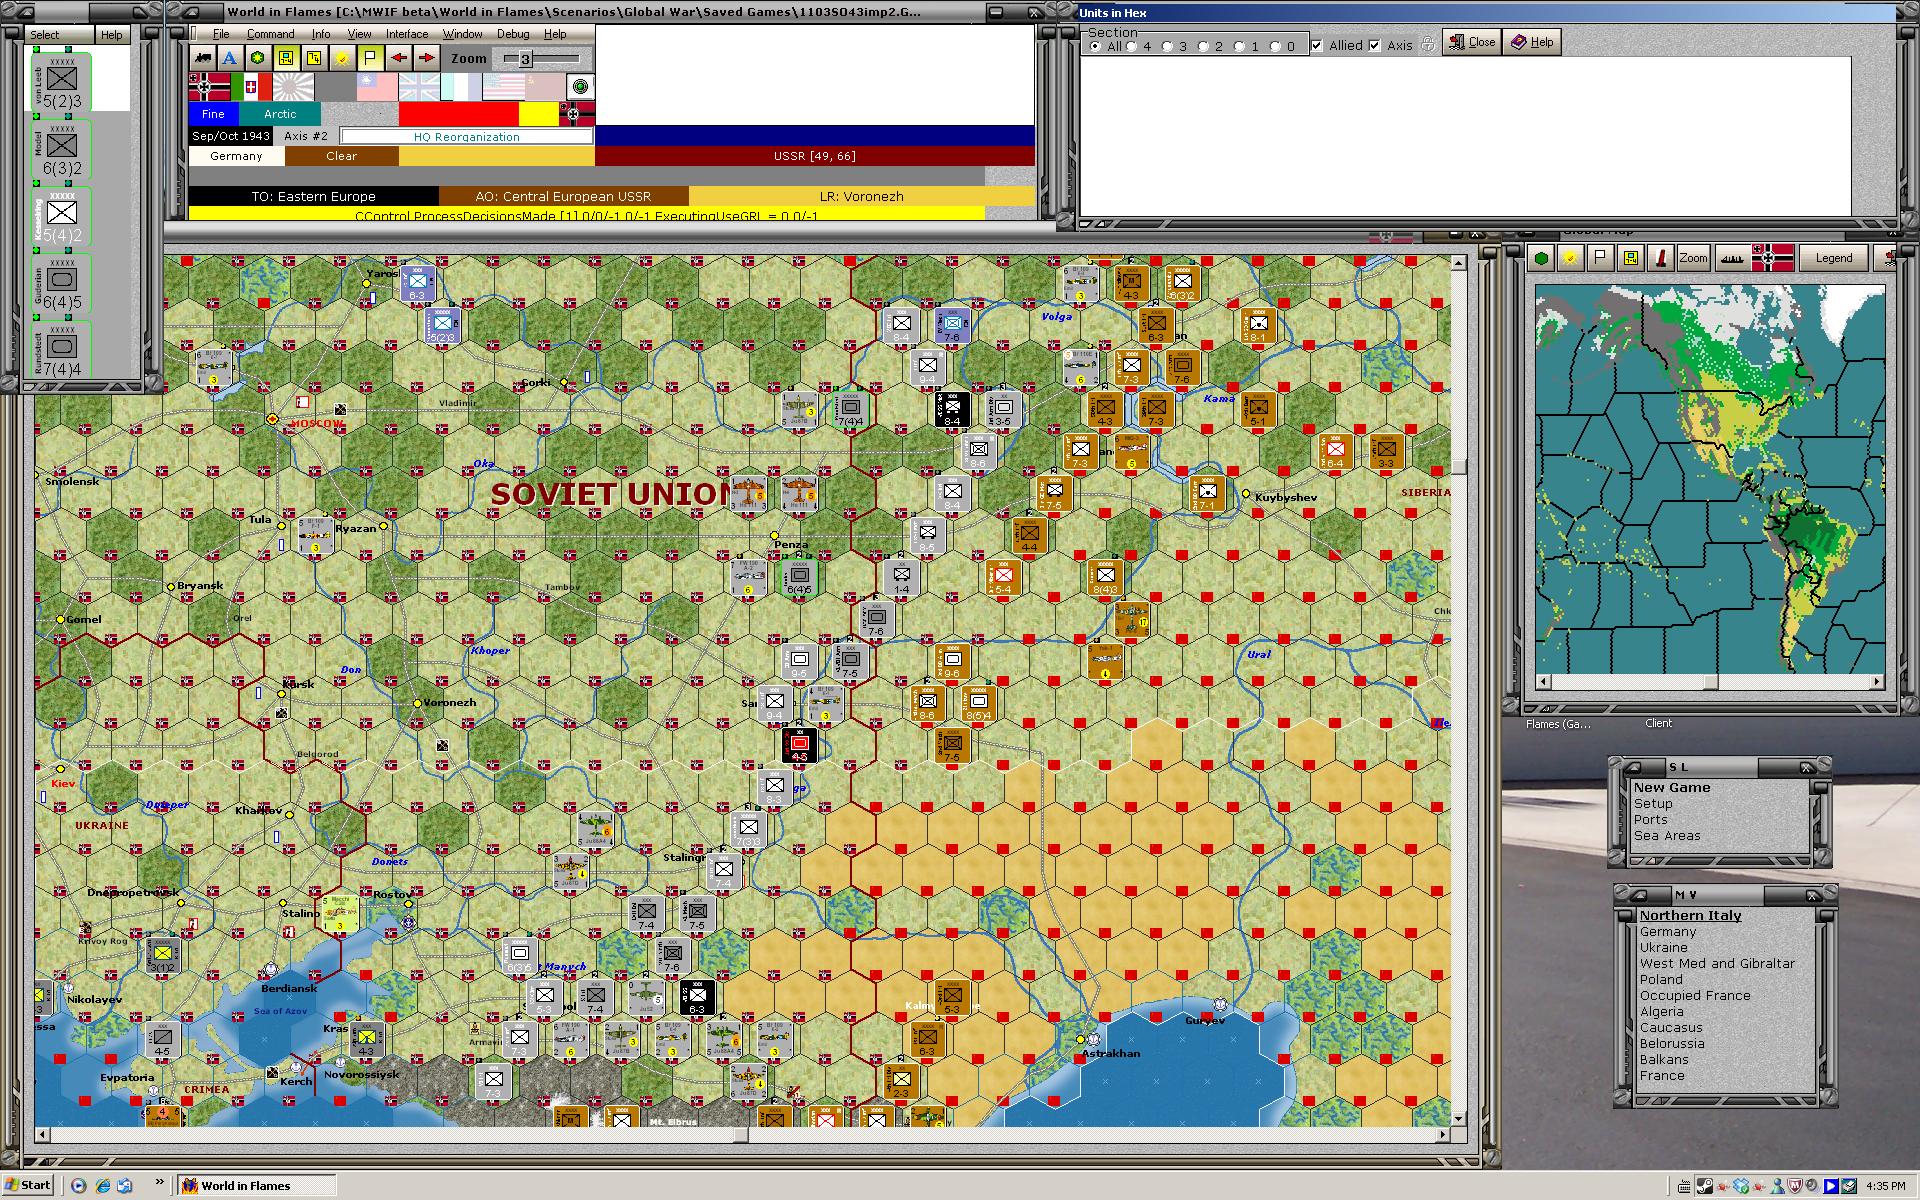Click World in Flames taskbar item

257,1186
